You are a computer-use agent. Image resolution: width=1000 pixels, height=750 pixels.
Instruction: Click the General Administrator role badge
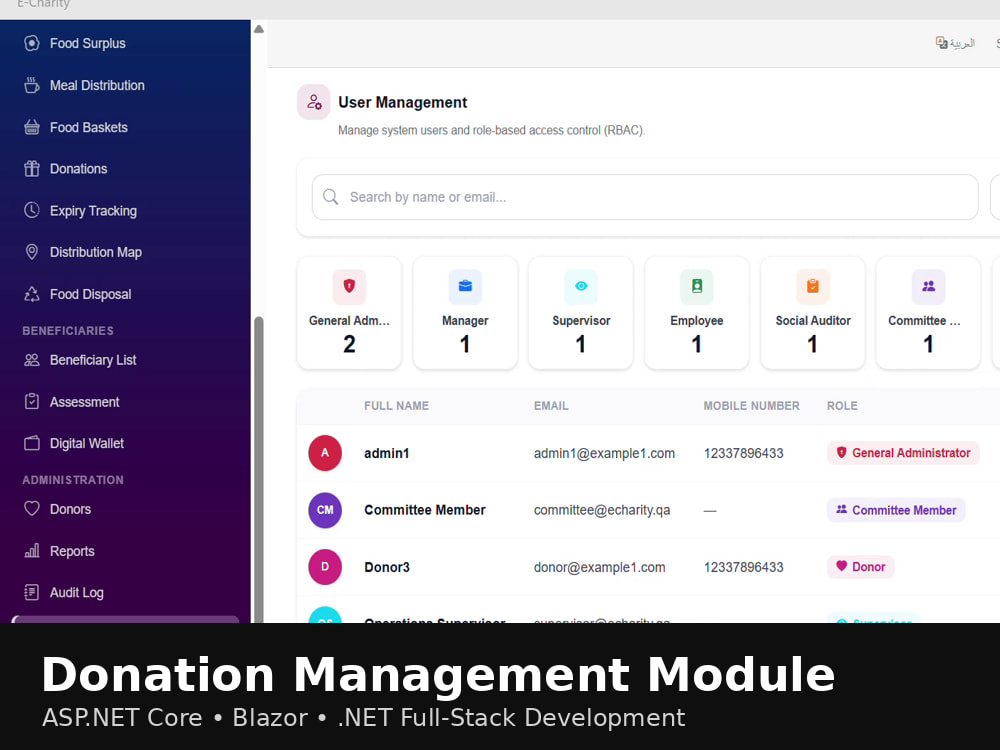[903, 453]
